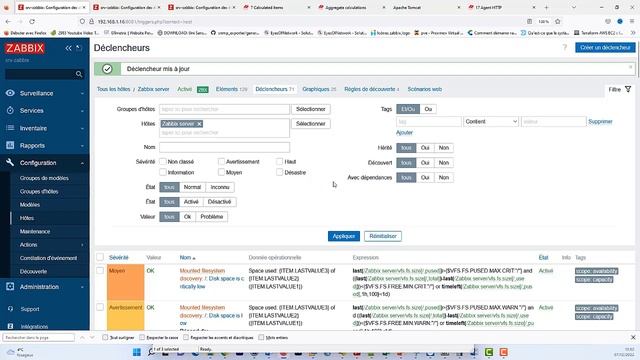Click the Services clock icon

point(10,110)
